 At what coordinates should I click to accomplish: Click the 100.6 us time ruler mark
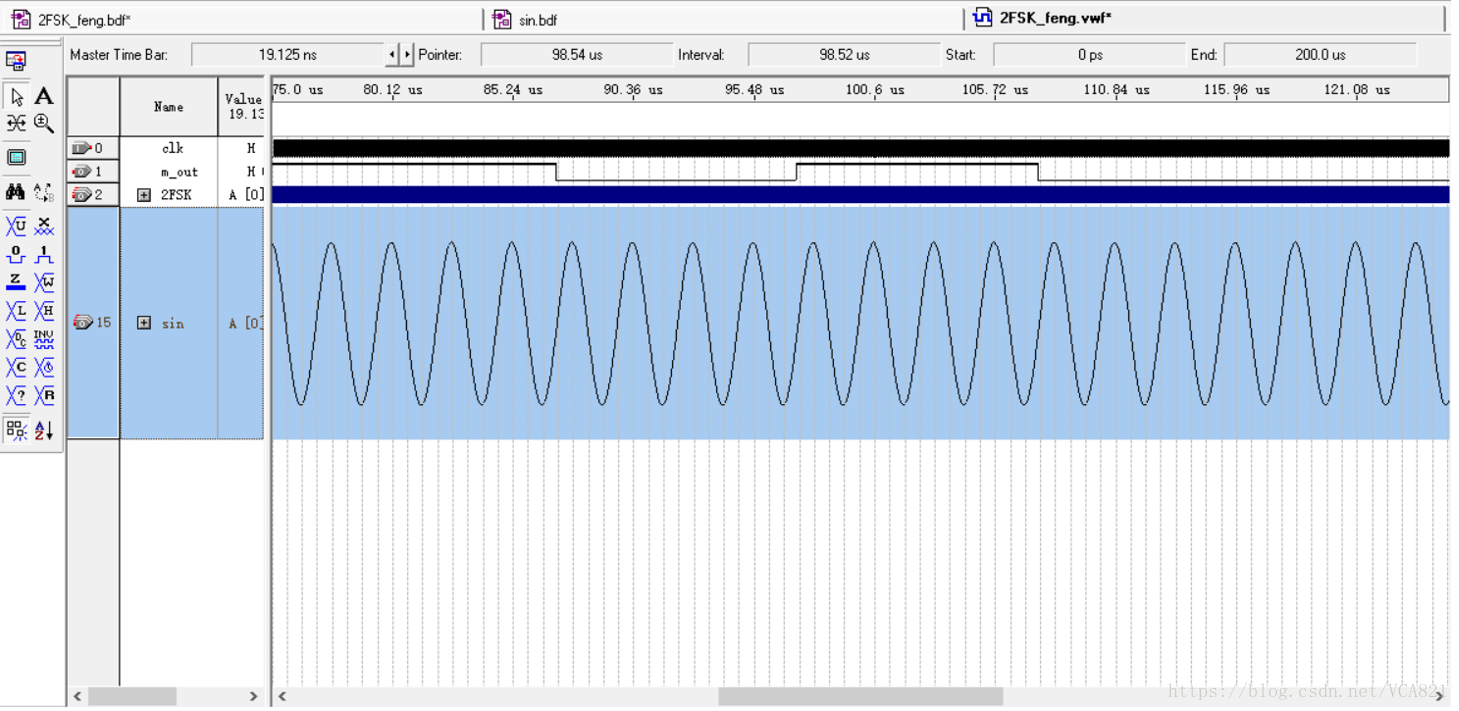tap(875, 90)
